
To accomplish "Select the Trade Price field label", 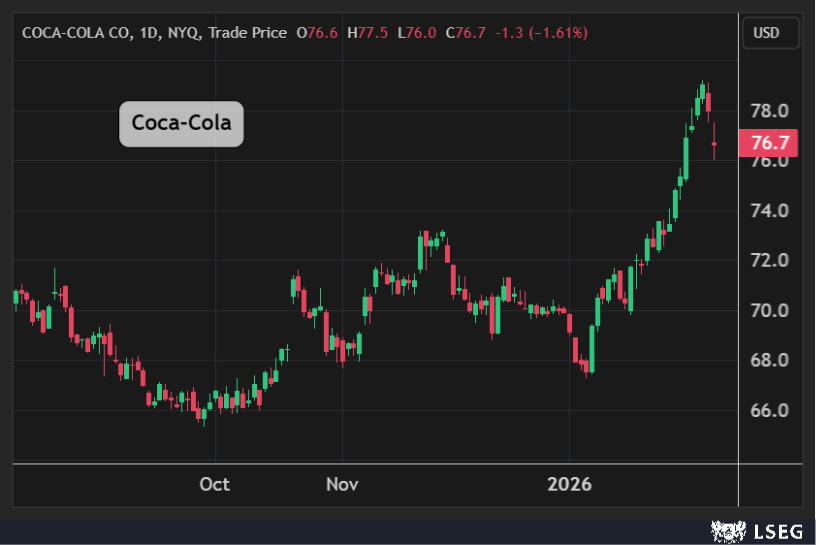I will 248,33.
